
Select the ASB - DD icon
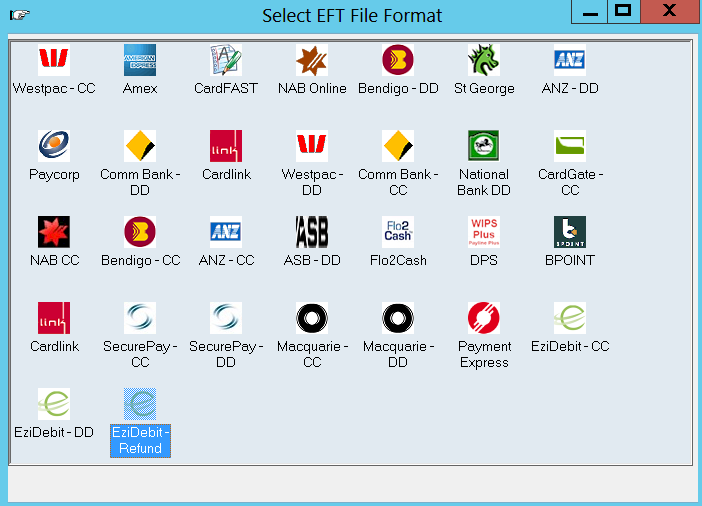click(x=312, y=232)
